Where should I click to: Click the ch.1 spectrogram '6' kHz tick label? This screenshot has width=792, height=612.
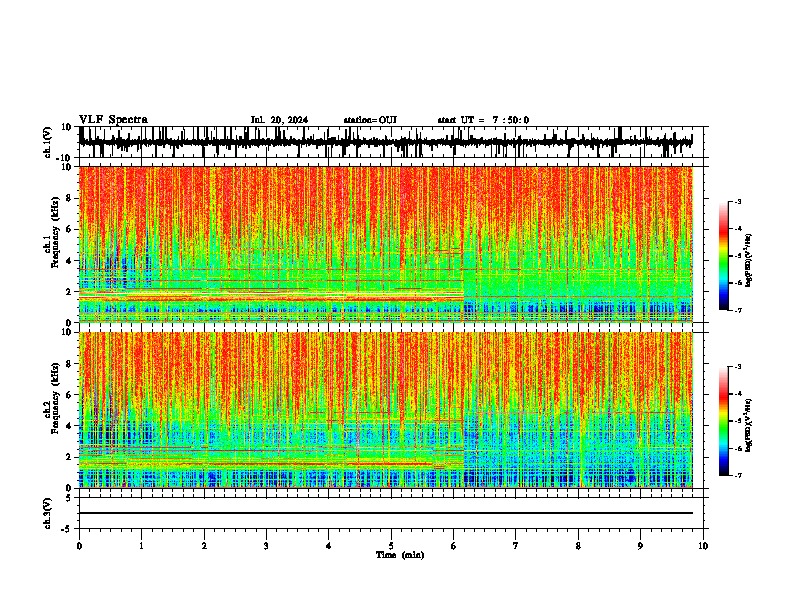click(69, 229)
